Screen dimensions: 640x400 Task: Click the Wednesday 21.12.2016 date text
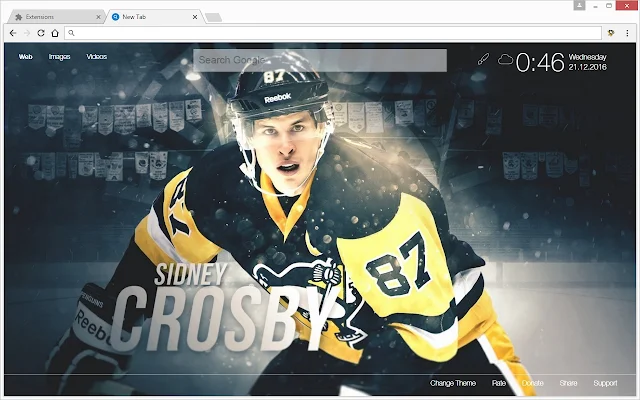[588, 62]
